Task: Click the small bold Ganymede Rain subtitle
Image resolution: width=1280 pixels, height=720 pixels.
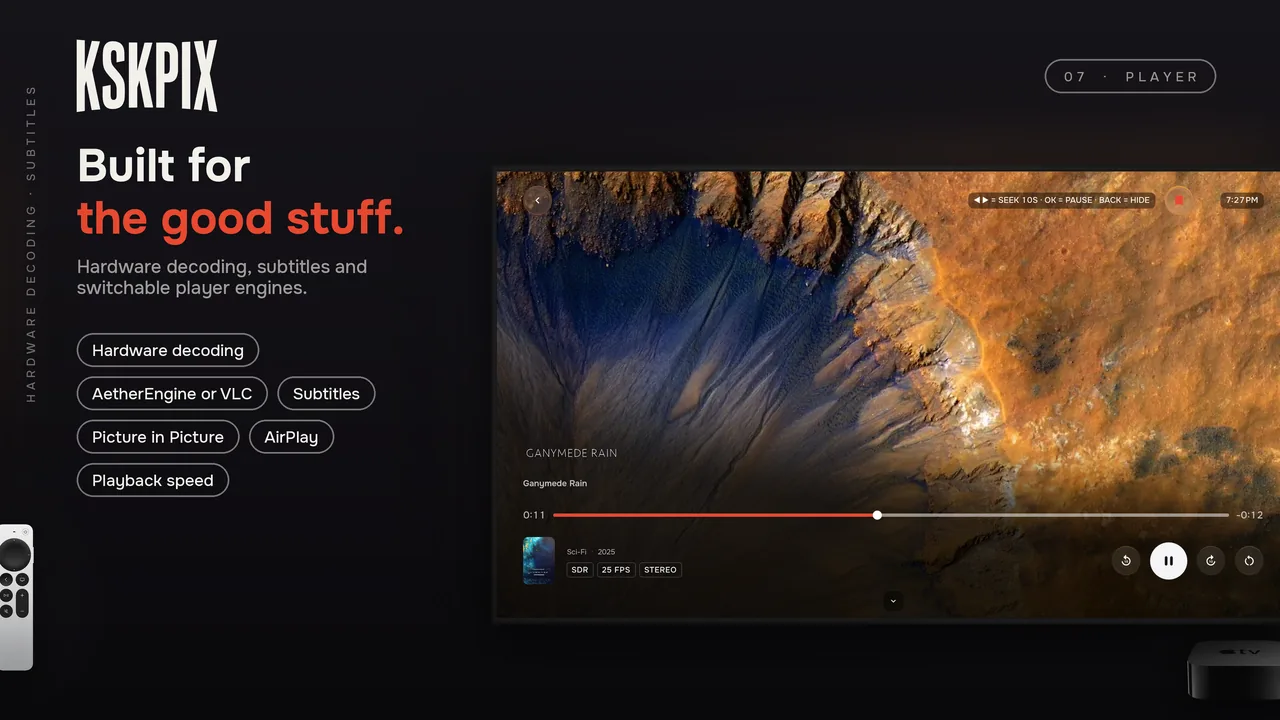Action: pyautogui.click(x=555, y=484)
